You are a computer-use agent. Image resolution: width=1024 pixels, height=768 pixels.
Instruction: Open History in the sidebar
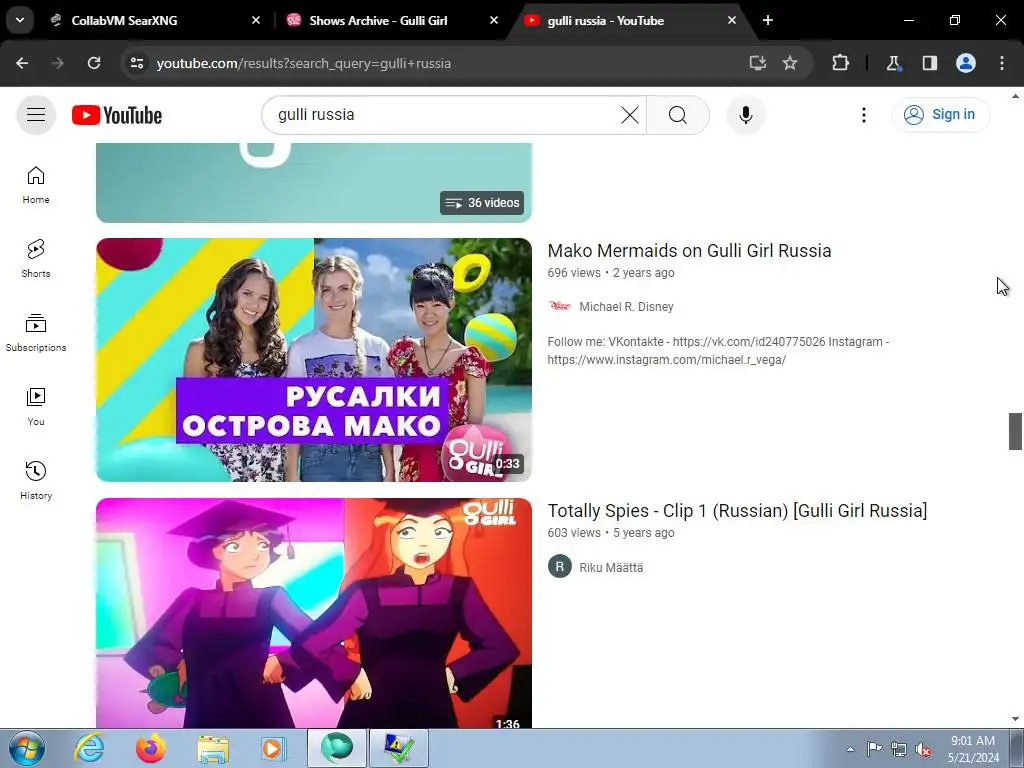(36, 480)
